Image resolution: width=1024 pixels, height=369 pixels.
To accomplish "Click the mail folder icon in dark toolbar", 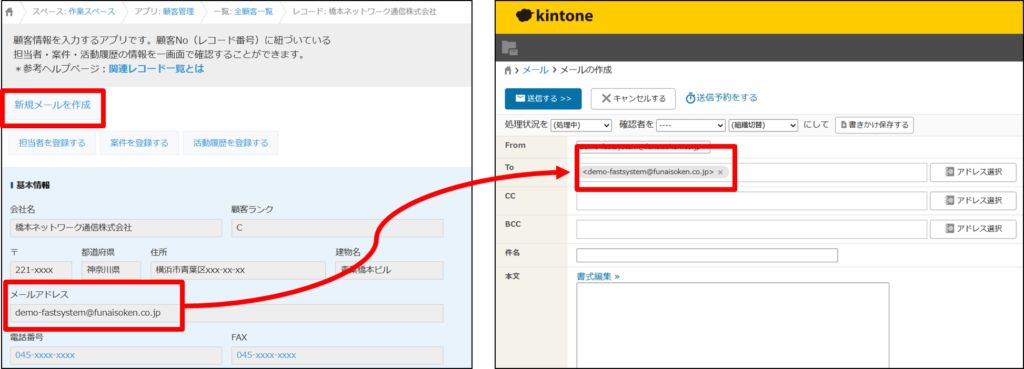I will 509,47.
